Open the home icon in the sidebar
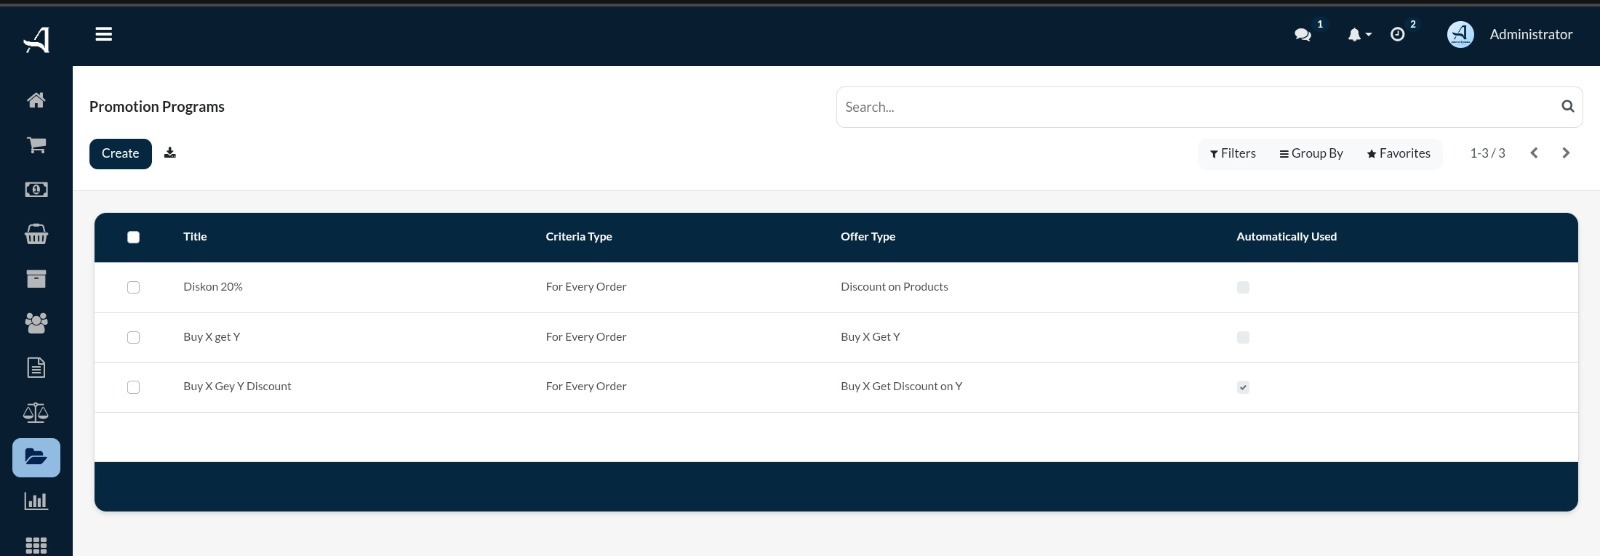The height and width of the screenshot is (556, 1600). point(36,100)
